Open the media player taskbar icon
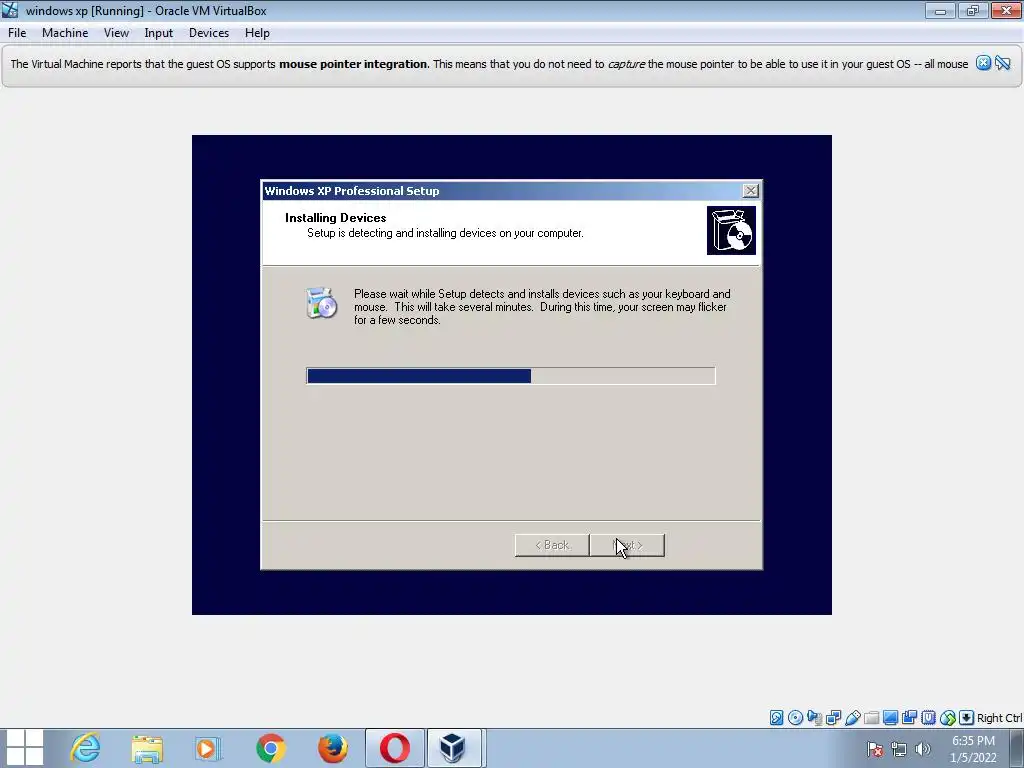The image size is (1024, 768). pos(208,748)
